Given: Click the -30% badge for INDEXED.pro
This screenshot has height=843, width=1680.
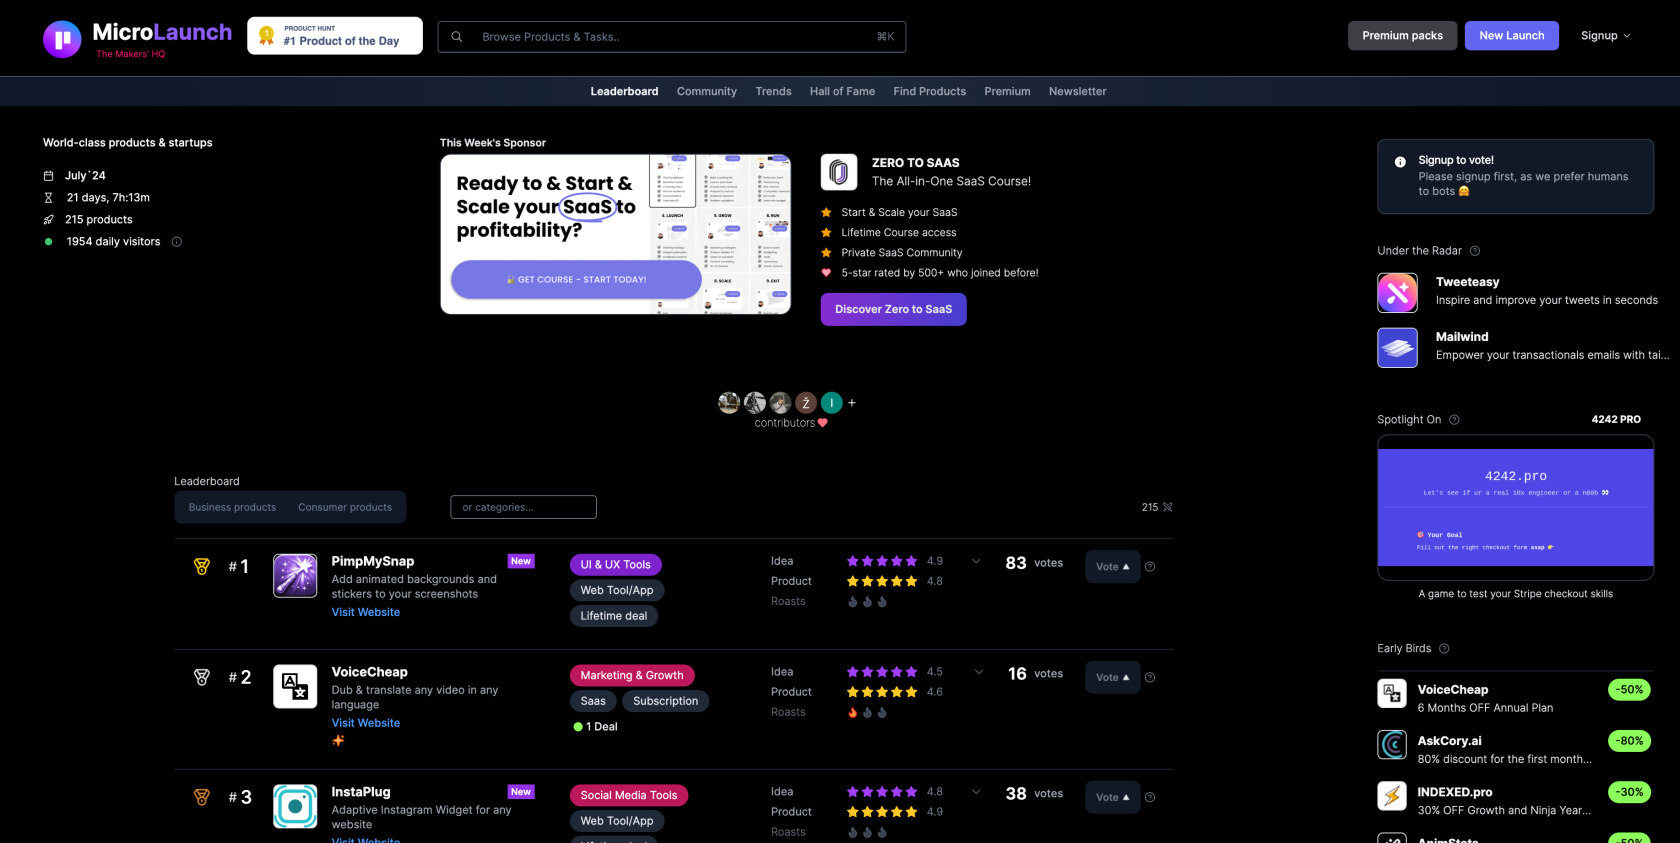Looking at the screenshot, I should click(1630, 792).
